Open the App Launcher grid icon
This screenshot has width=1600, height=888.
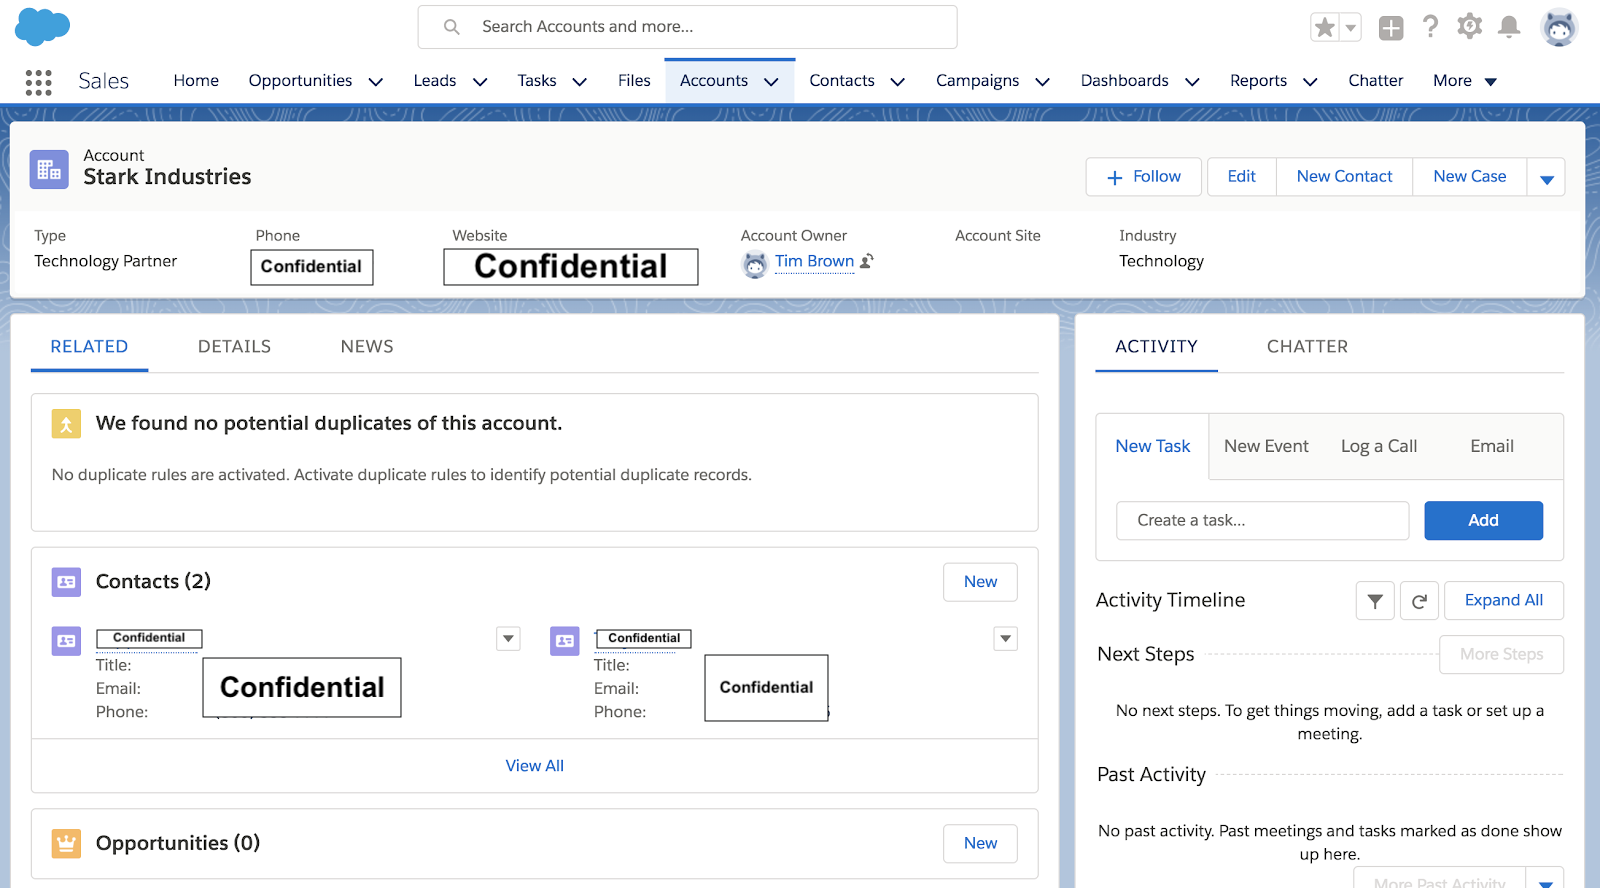[x=38, y=82]
